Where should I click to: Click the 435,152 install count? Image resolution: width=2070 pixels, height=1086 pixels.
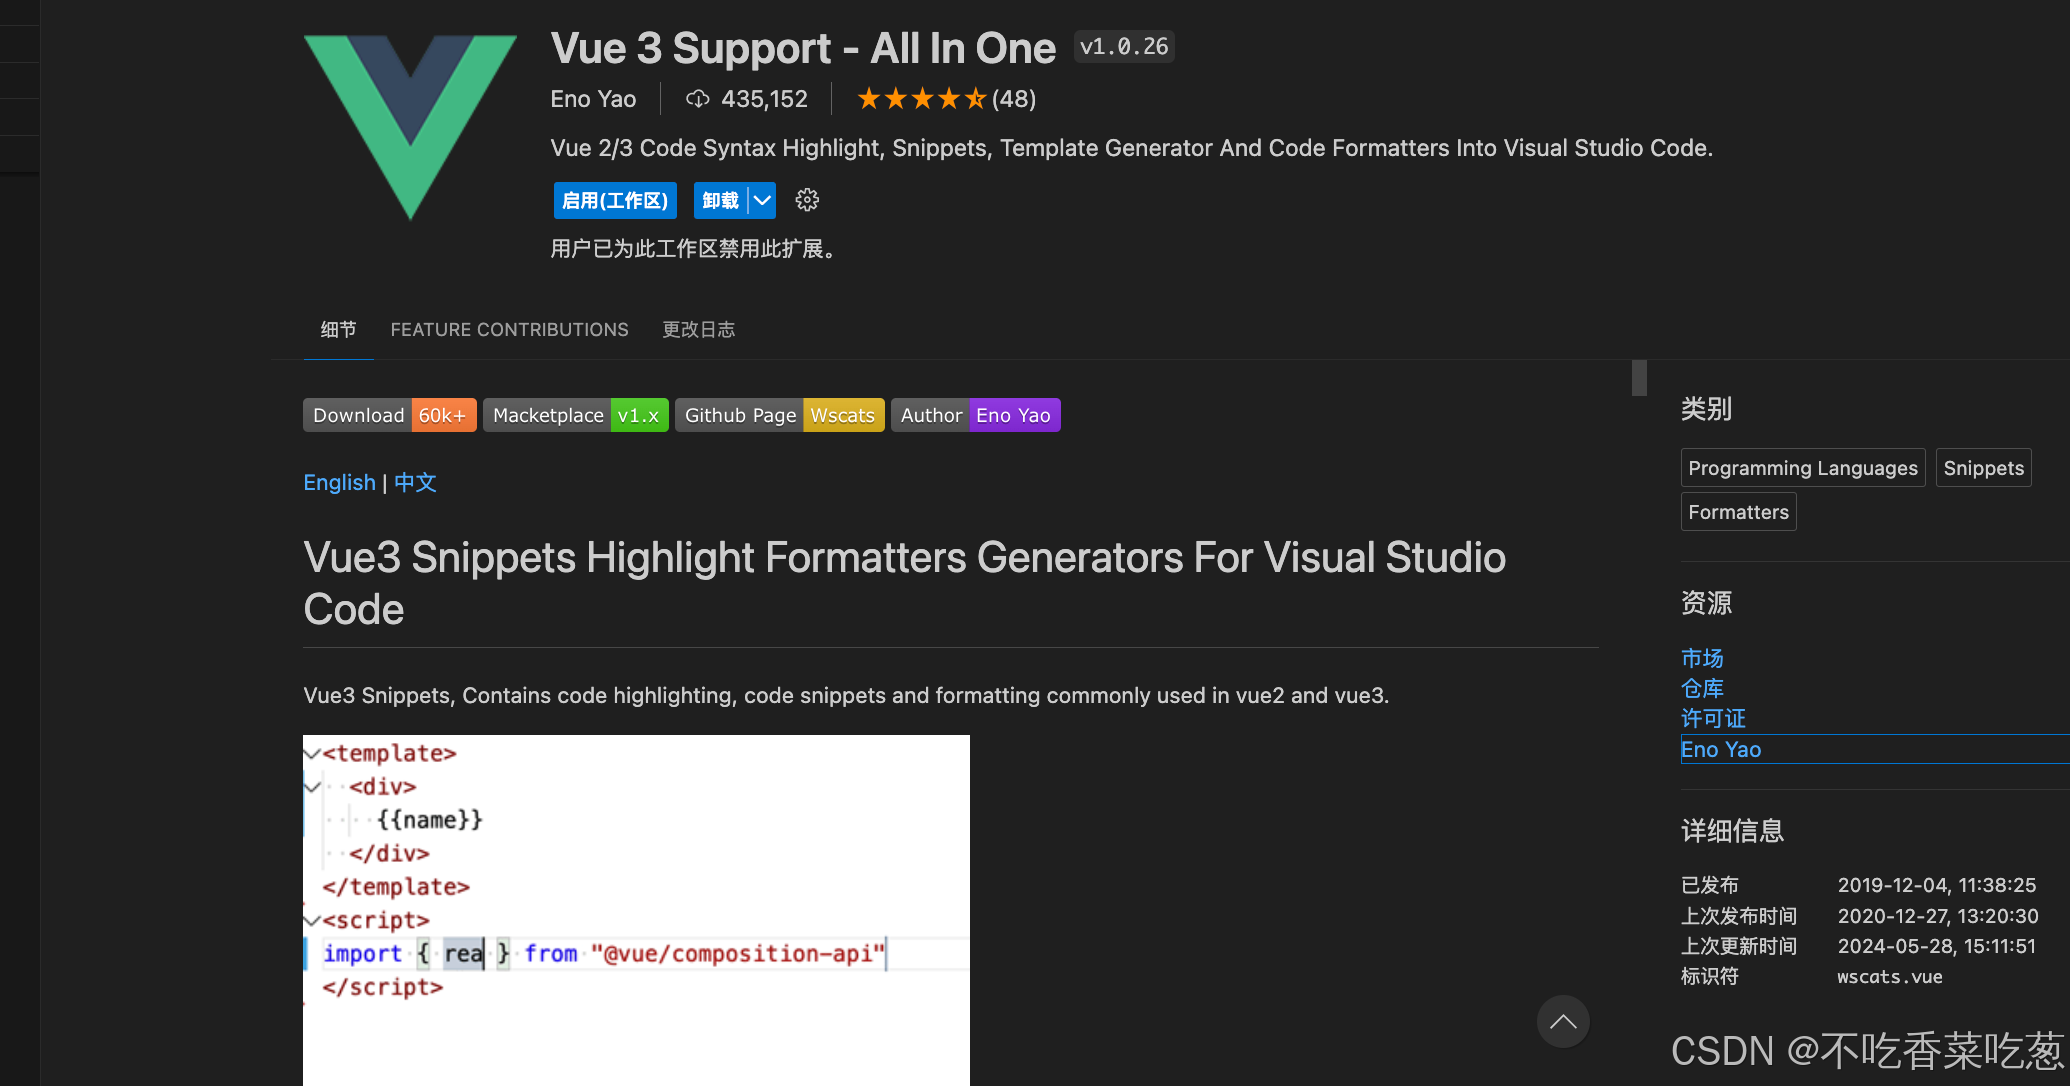pos(764,99)
